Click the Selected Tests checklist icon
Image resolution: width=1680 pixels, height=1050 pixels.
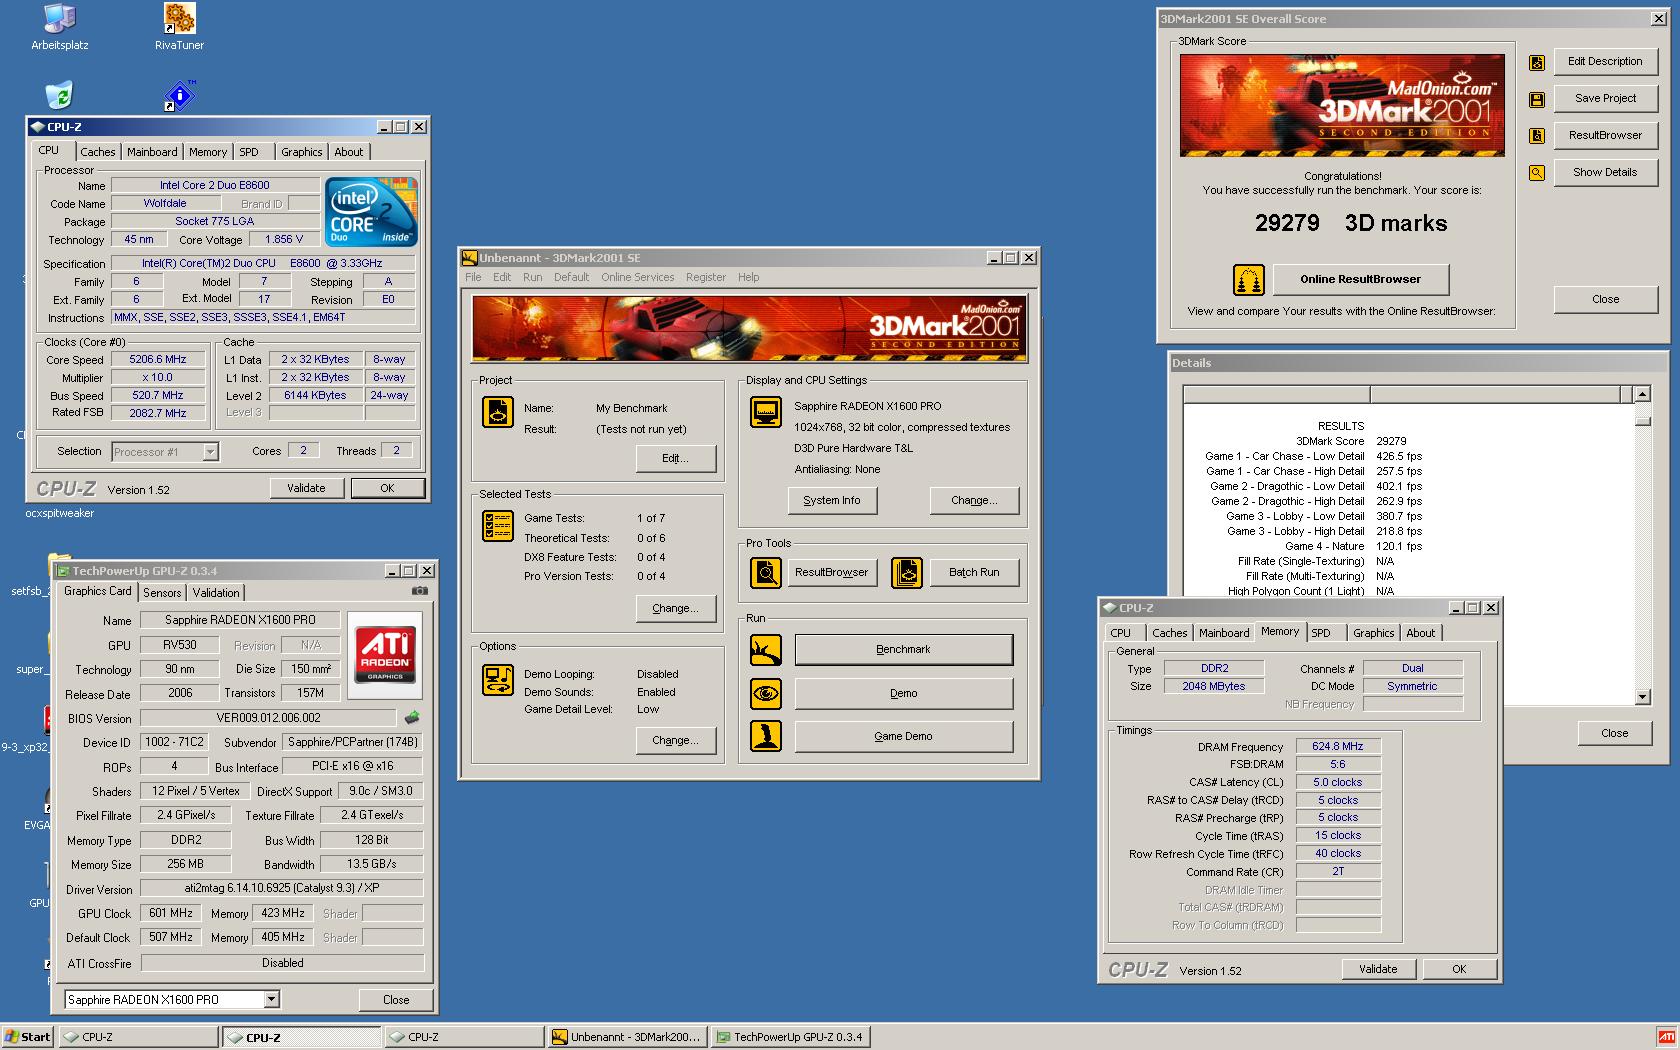point(498,526)
